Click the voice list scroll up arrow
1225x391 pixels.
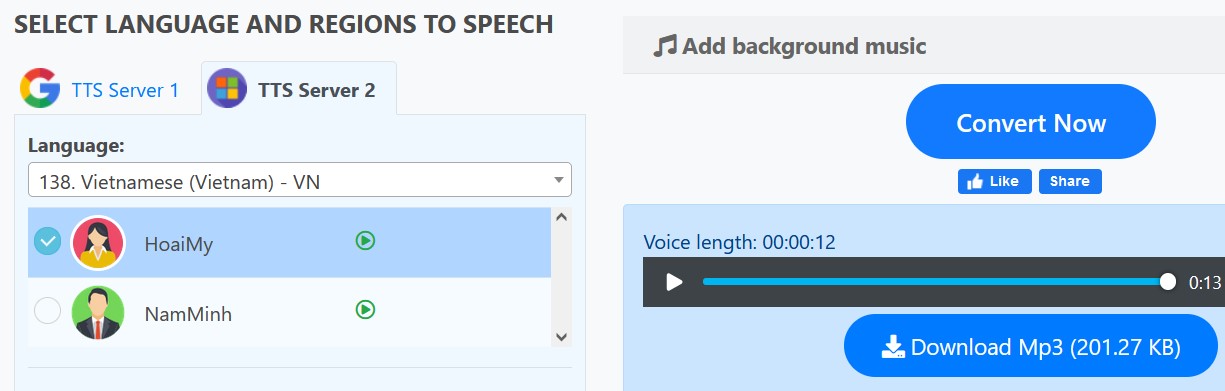pyautogui.click(x=560, y=216)
